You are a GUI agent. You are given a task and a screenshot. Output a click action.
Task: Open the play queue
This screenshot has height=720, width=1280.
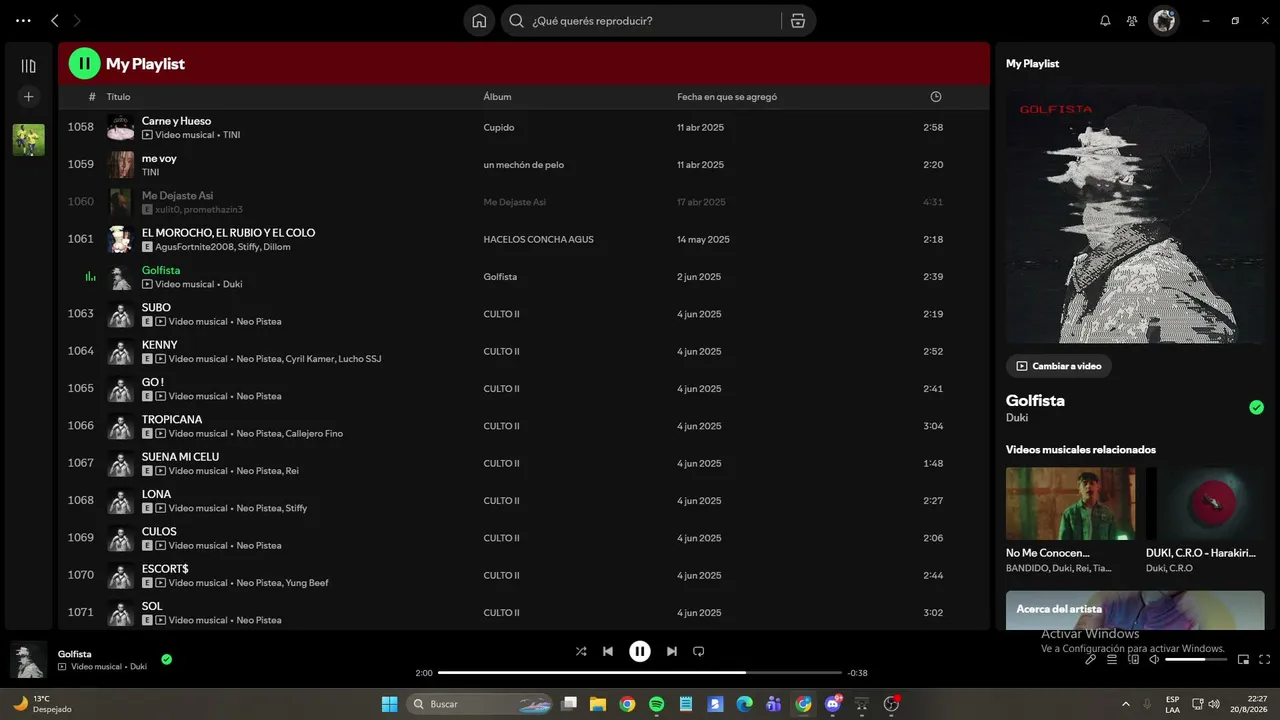pyautogui.click(x=1112, y=660)
